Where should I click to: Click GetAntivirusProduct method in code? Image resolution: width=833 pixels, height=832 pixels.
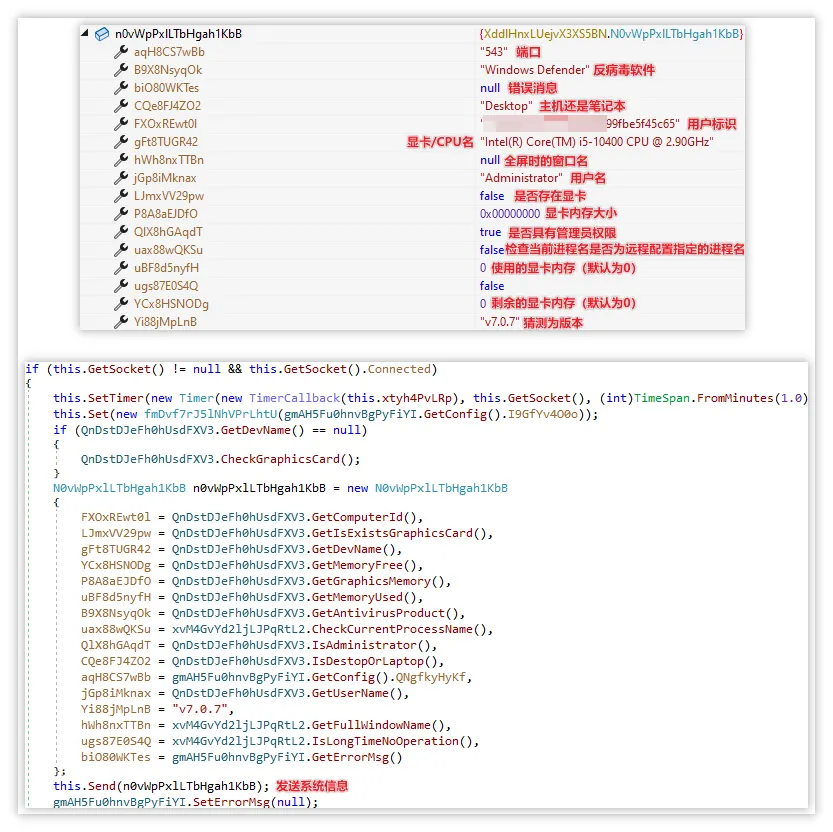click(x=378, y=613)
